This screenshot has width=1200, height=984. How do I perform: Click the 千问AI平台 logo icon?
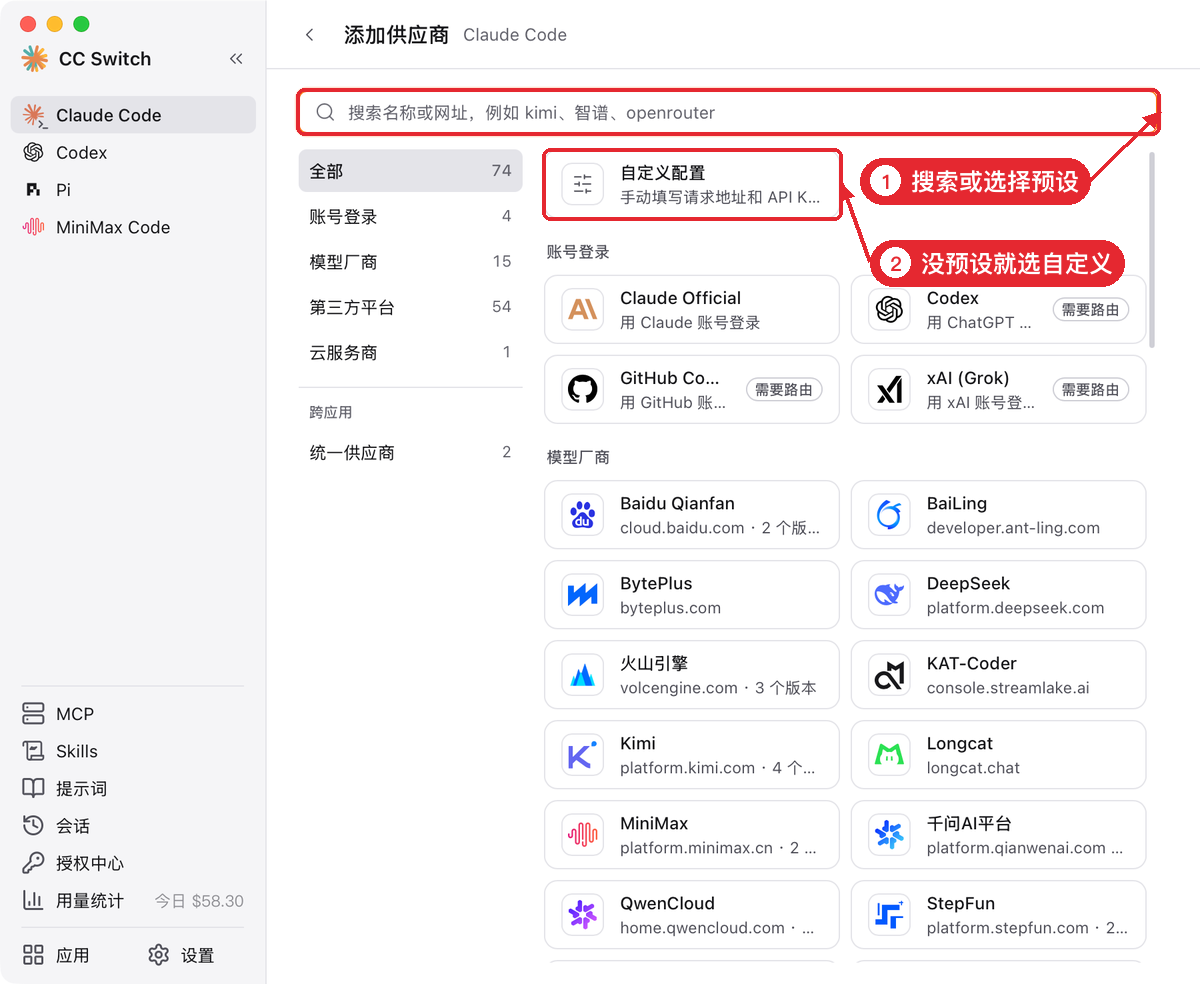[889, 835]
